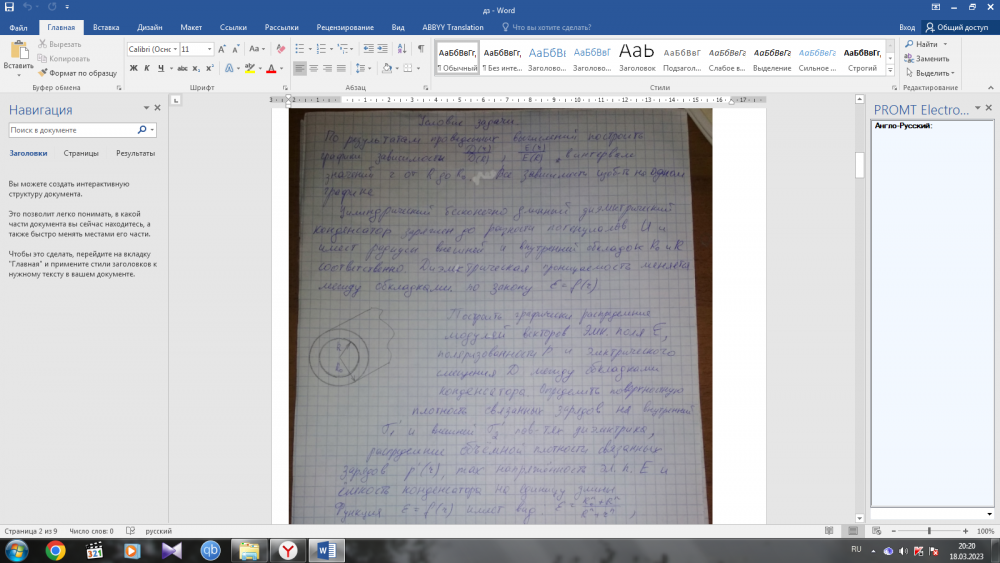Switch to Макет tab
Viewport: 1000px width, 563px height.
(191, 27)
